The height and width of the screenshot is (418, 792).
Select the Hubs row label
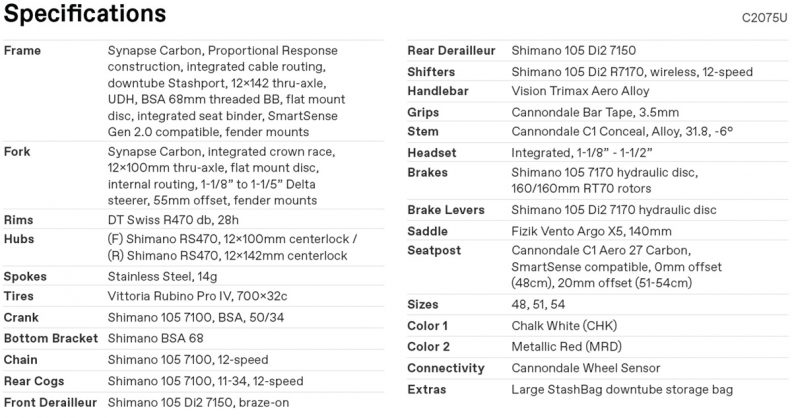pyautogui.click(x=21, y=239)
